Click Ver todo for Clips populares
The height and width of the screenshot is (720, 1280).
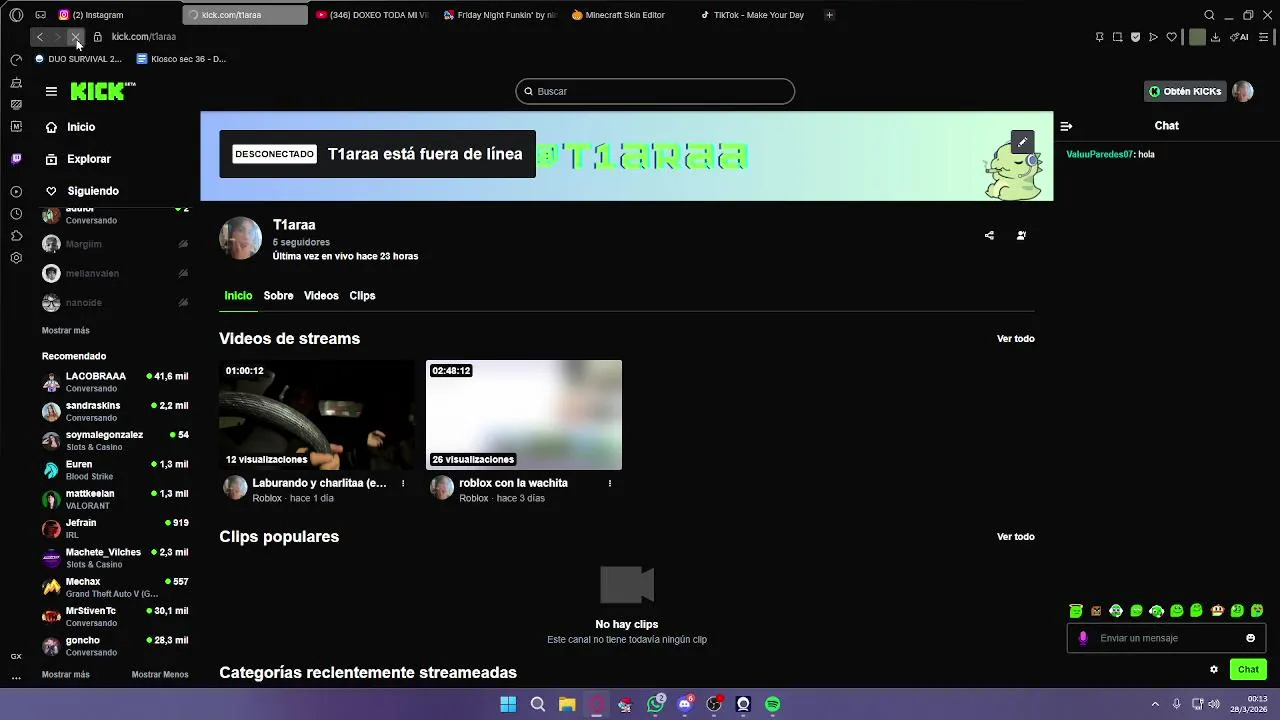pyautogui.click(x=1015, y=537)
